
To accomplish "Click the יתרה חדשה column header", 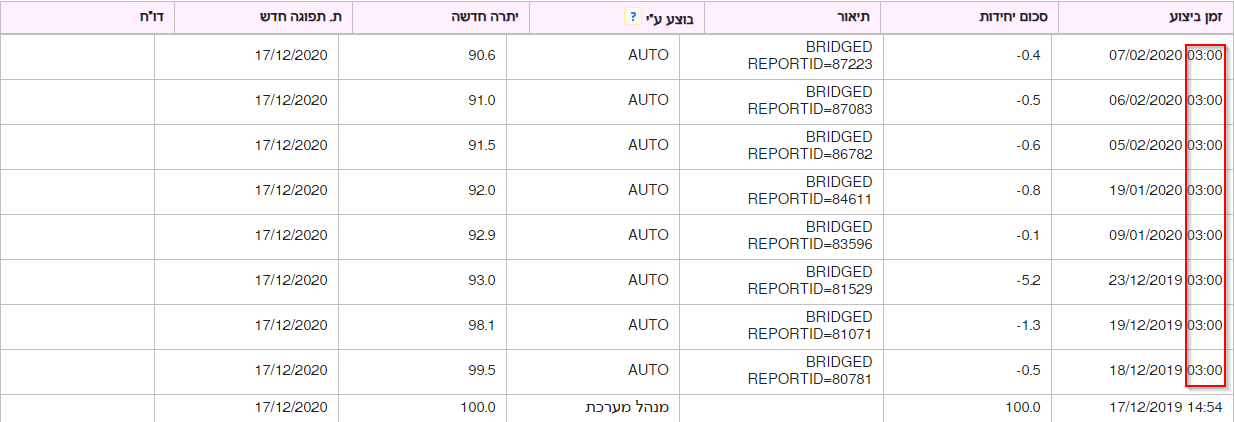I will [441, 17].
